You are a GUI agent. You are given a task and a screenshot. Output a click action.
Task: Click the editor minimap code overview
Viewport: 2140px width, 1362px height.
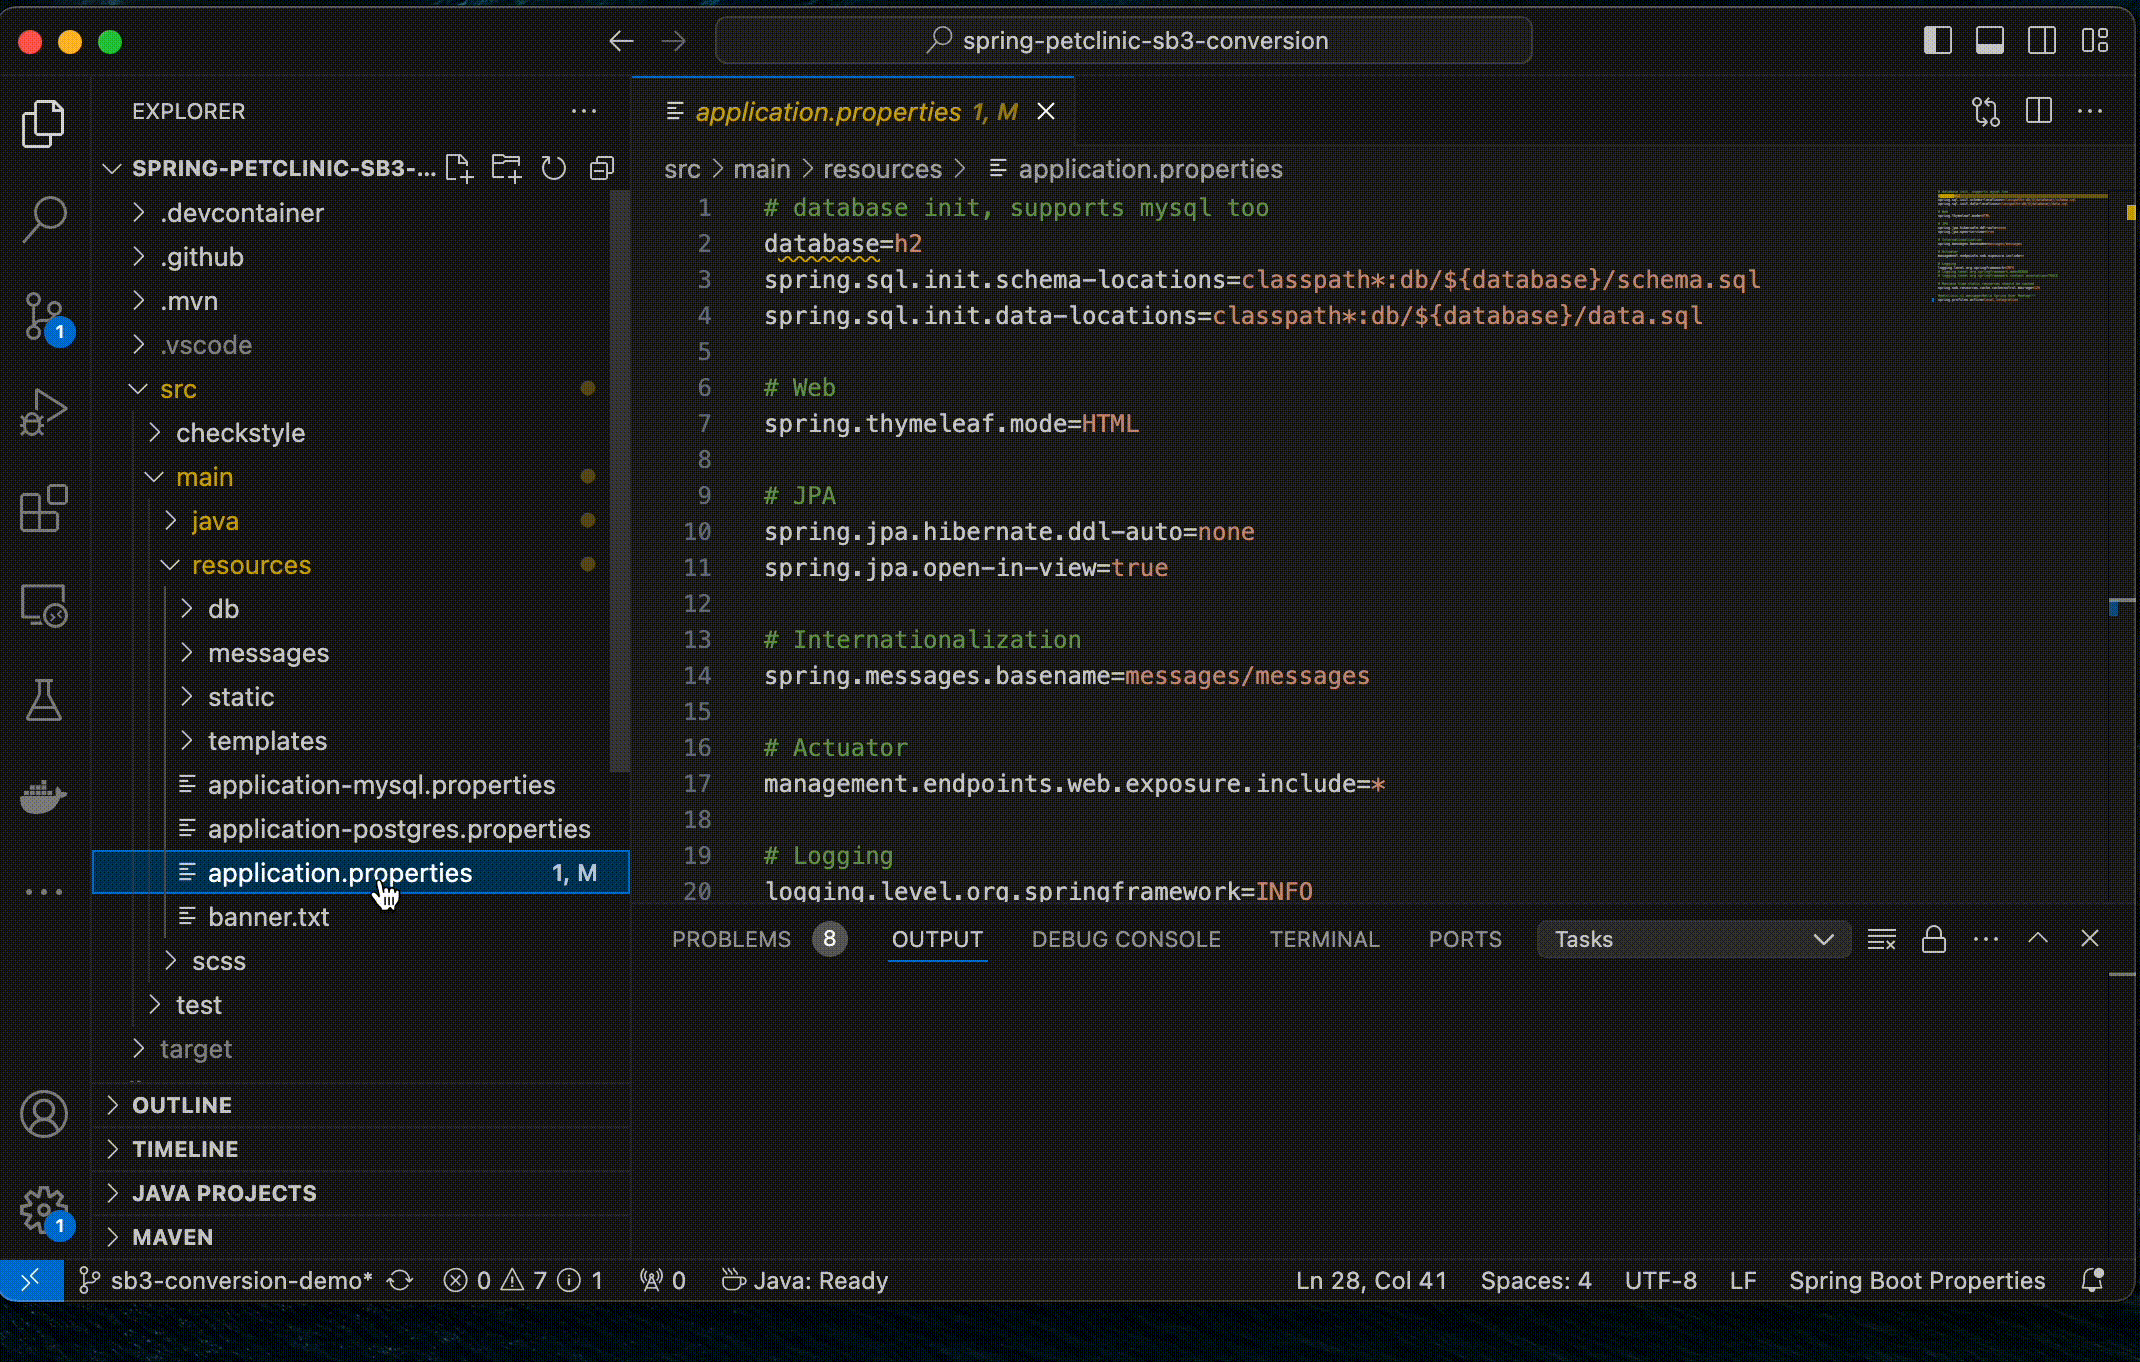pos(2010,245)
